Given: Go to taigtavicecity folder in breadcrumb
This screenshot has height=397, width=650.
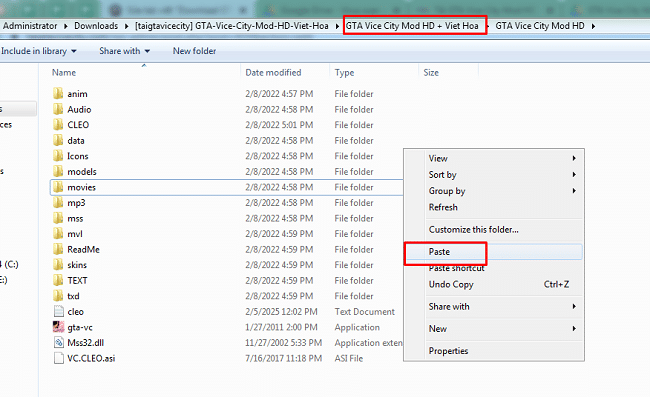Looking at the screenshot, I should tap(231, 26).
